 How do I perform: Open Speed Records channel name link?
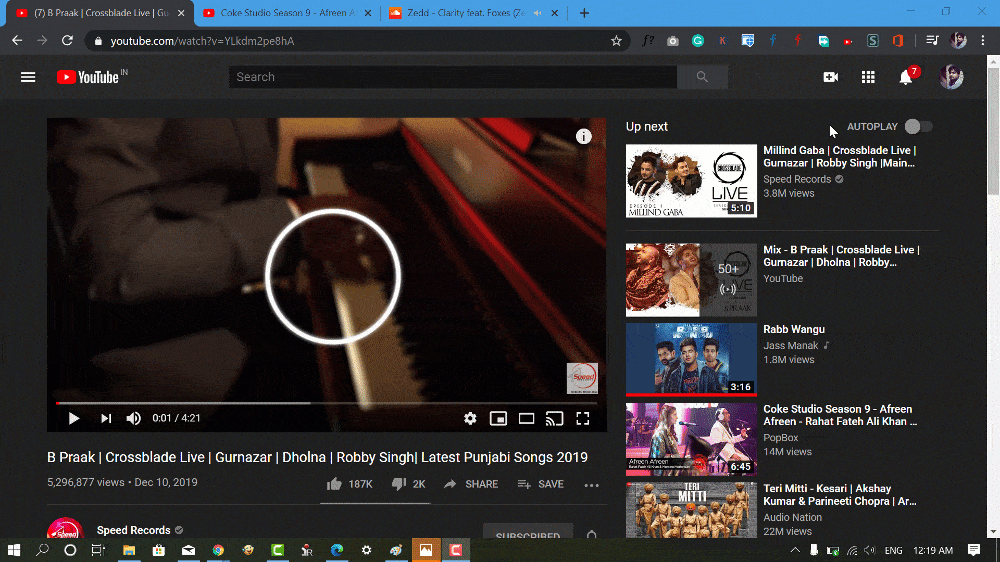(133, 530)
